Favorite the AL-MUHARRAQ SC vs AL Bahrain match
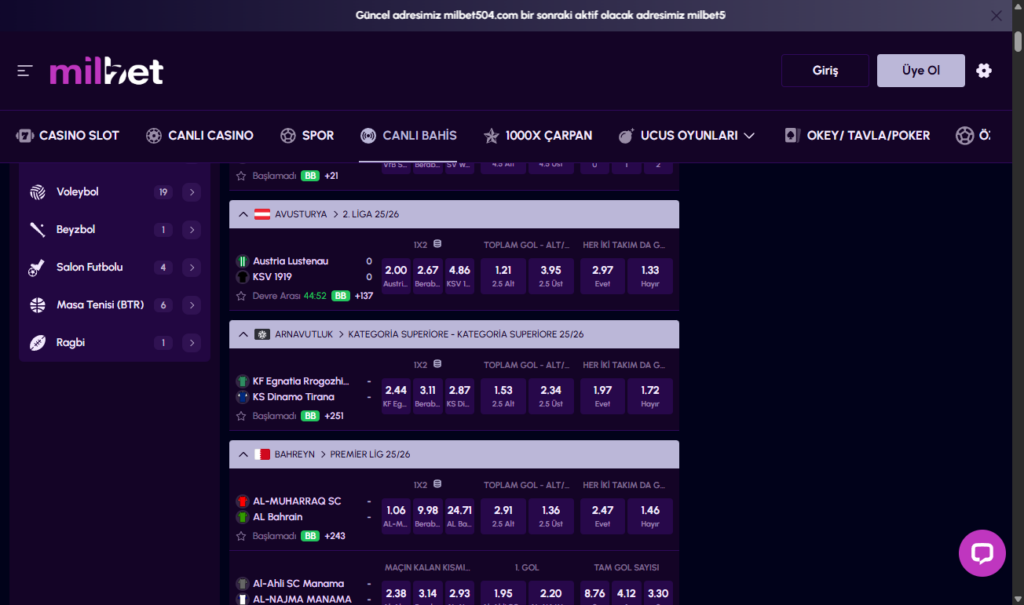The height and width of the screenshot is (605, 1024). [241, 536]
